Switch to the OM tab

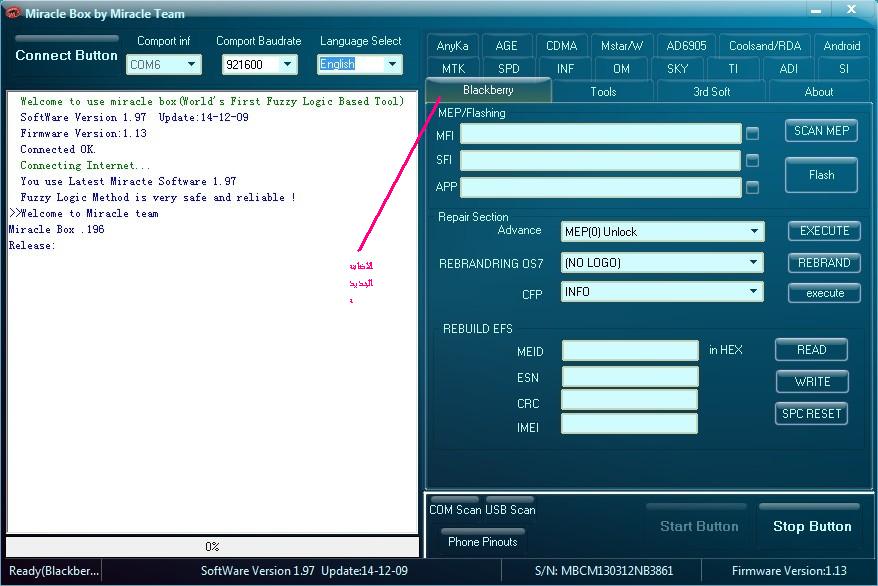point(621,69)
